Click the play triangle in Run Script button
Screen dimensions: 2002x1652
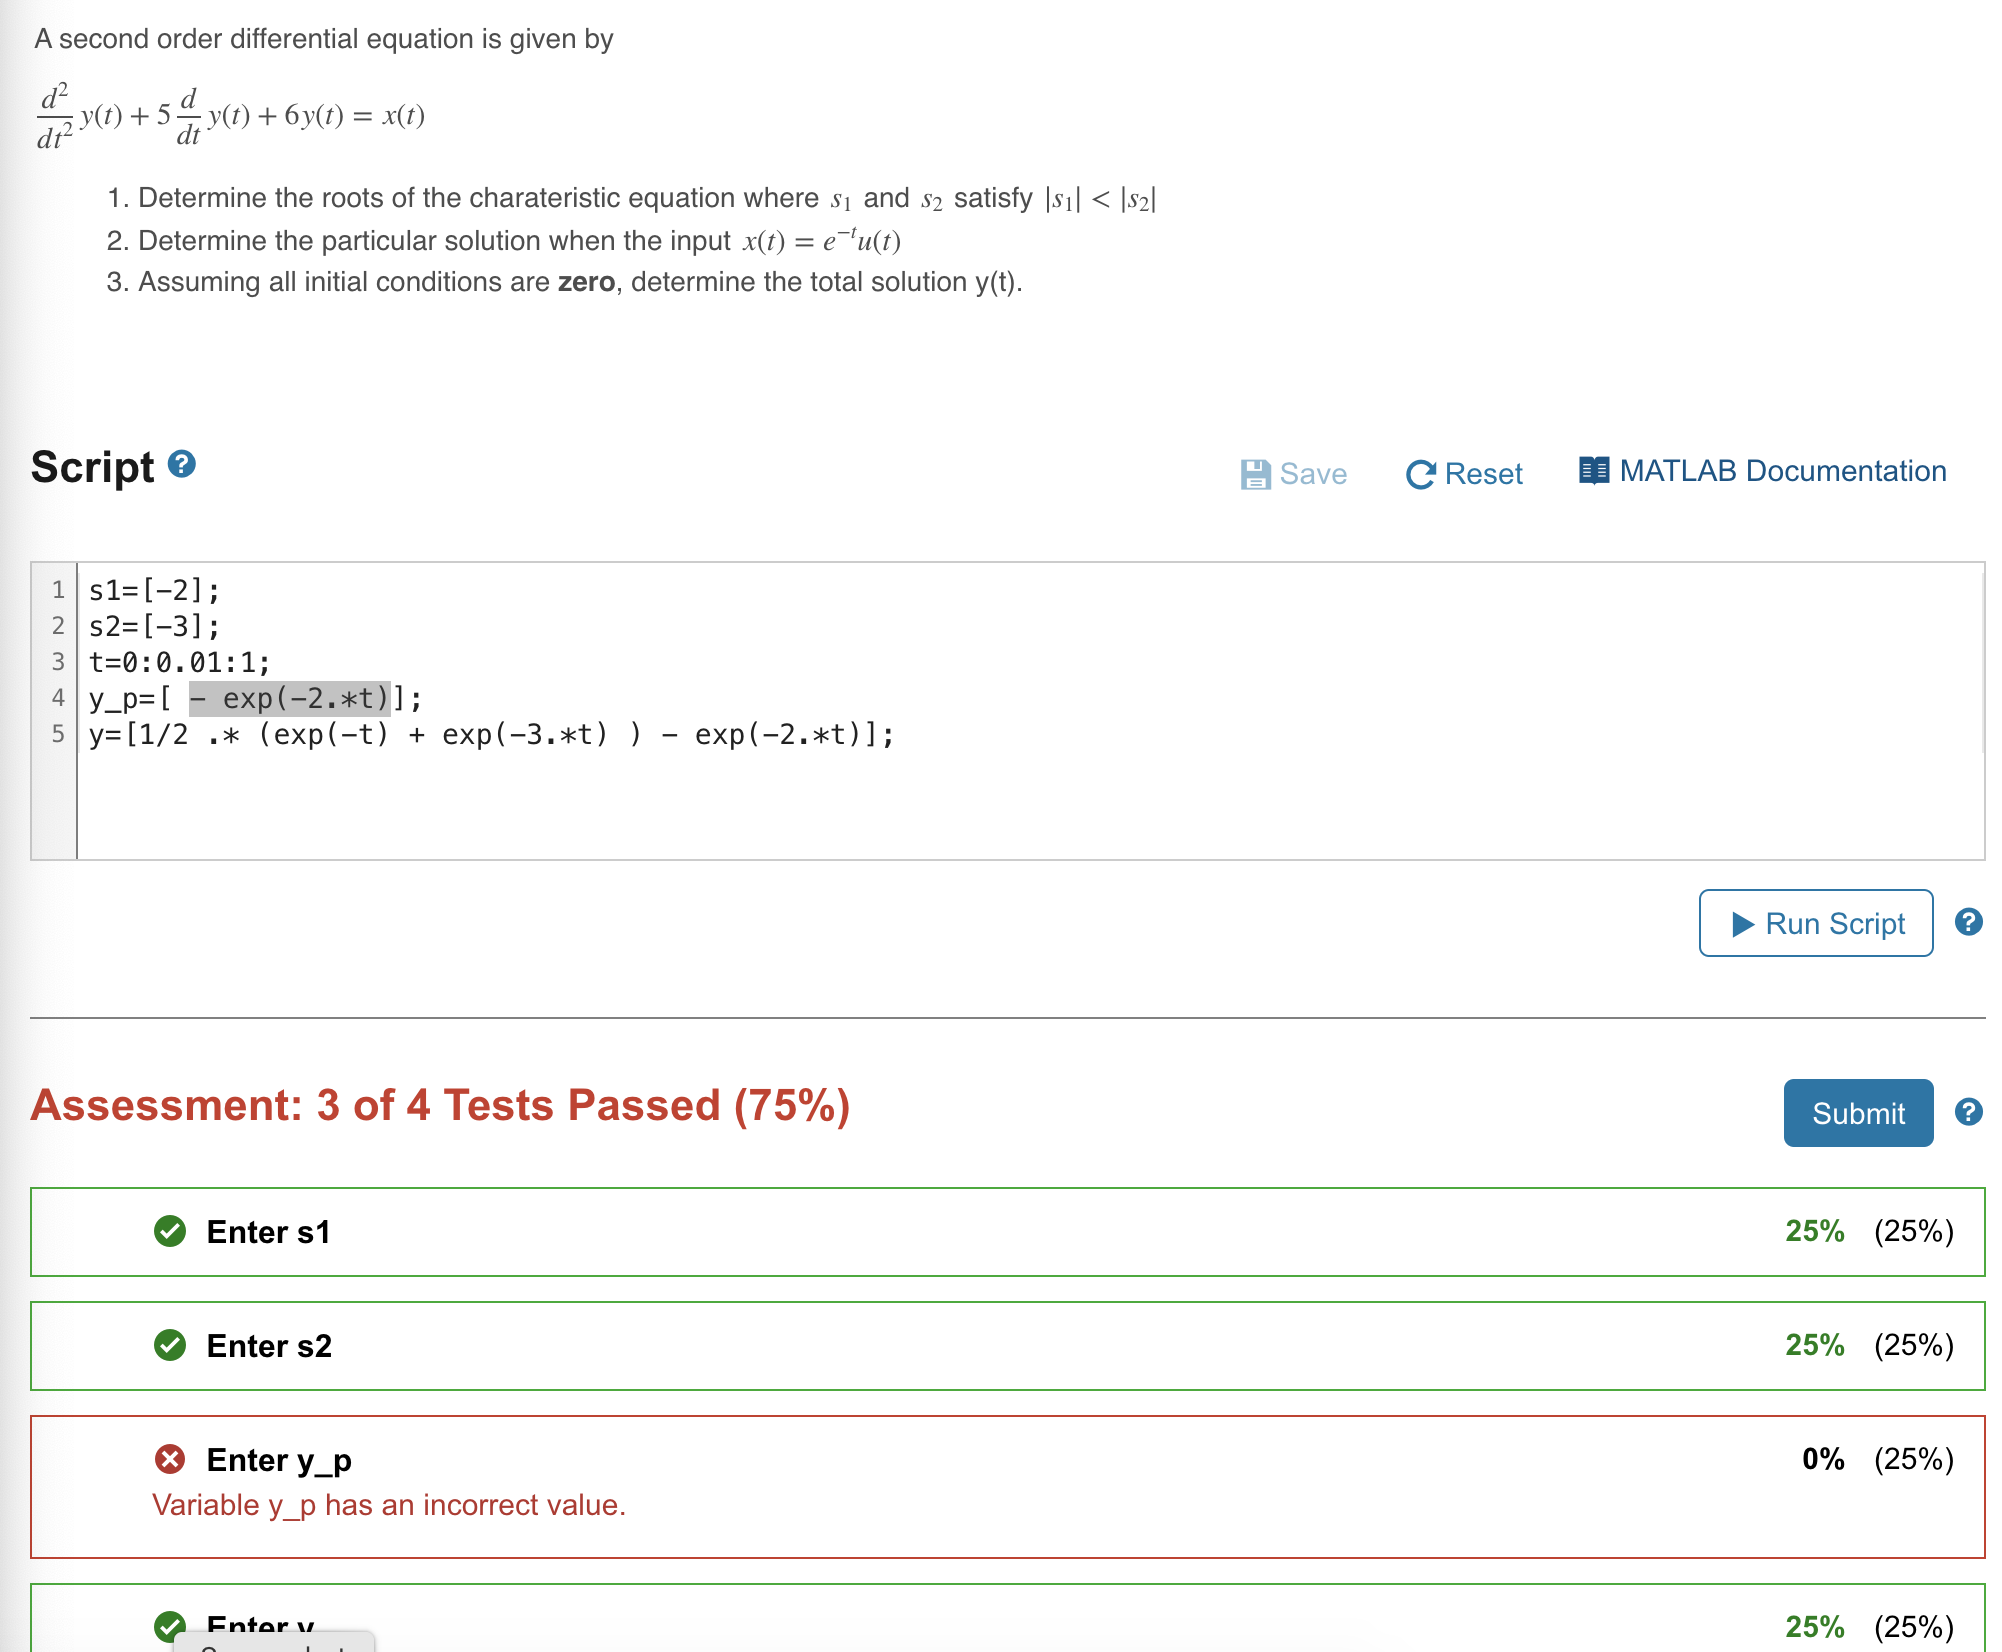coord(1743,923)
